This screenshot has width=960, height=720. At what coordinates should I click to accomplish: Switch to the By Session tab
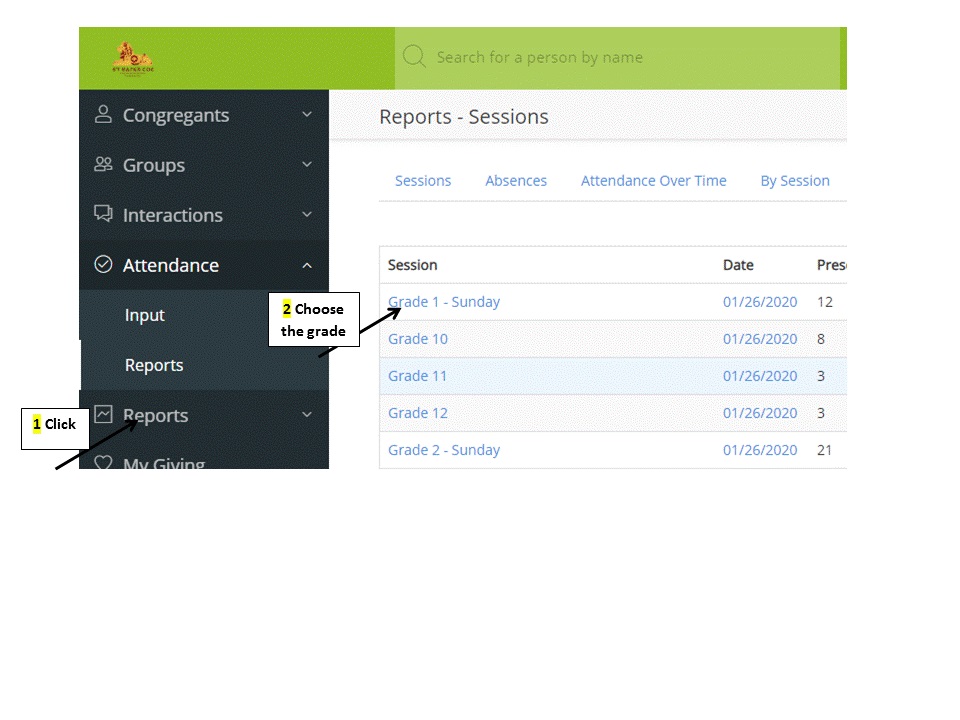pyautogui.click(x=795, y=181)
